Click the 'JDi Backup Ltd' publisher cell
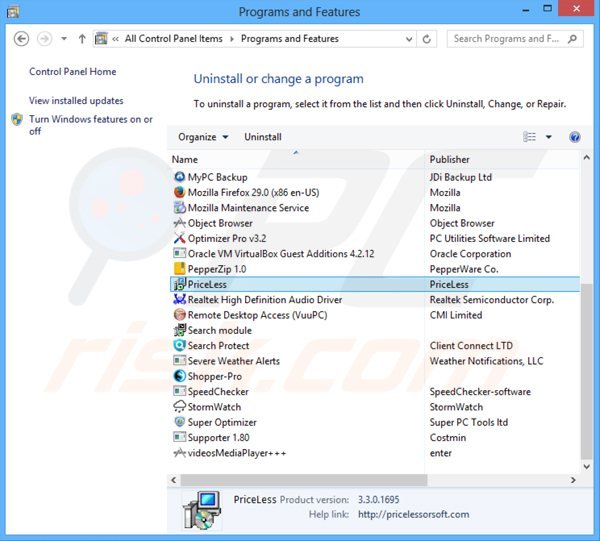The width and height of the screenshot is (600, 541). [461, 177]
